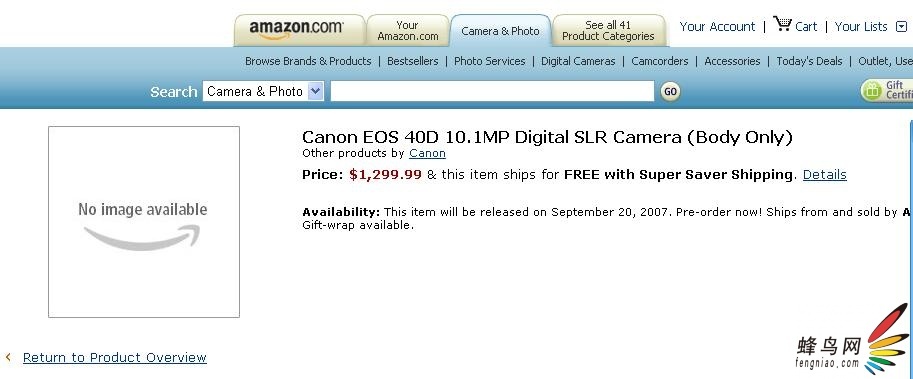This screenshot has height=379, width=913.
Task: Open Digital Cameras section
Action: (x=578, y=61)
